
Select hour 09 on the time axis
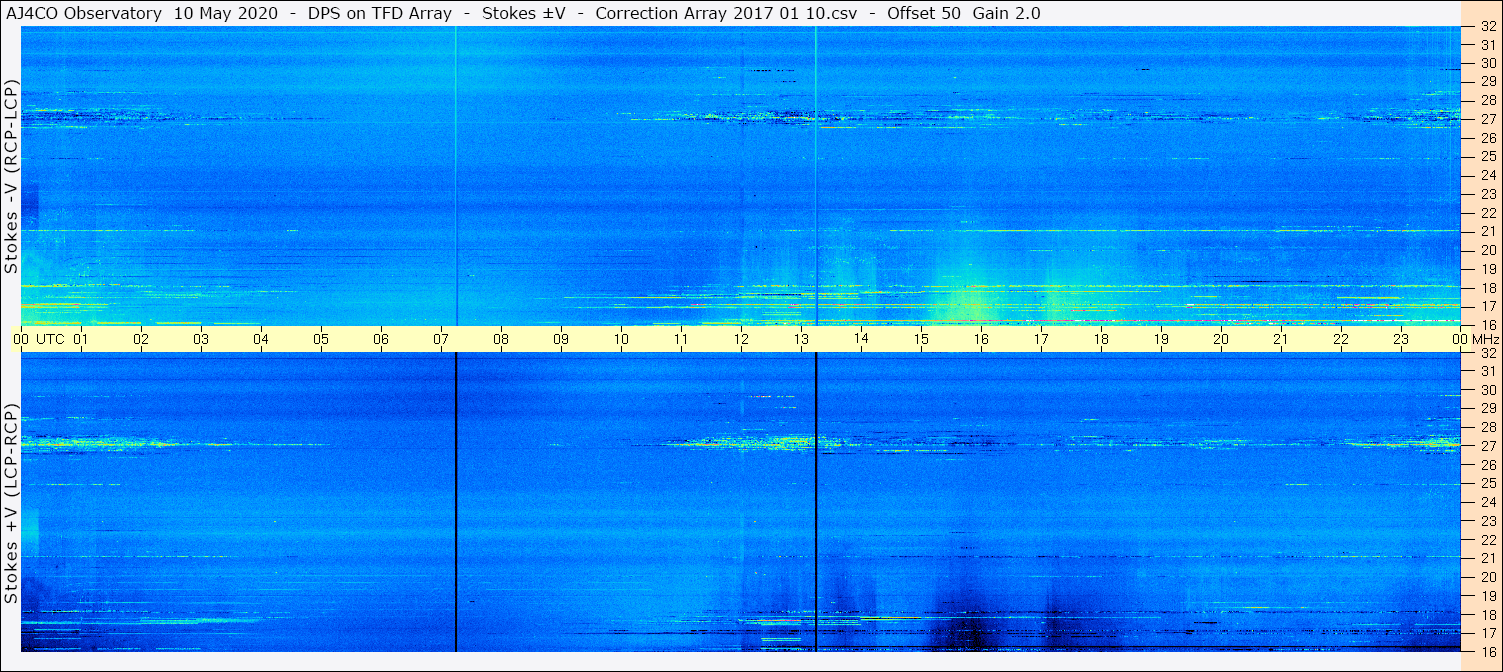pyautogui.click(x=561, y=339)
